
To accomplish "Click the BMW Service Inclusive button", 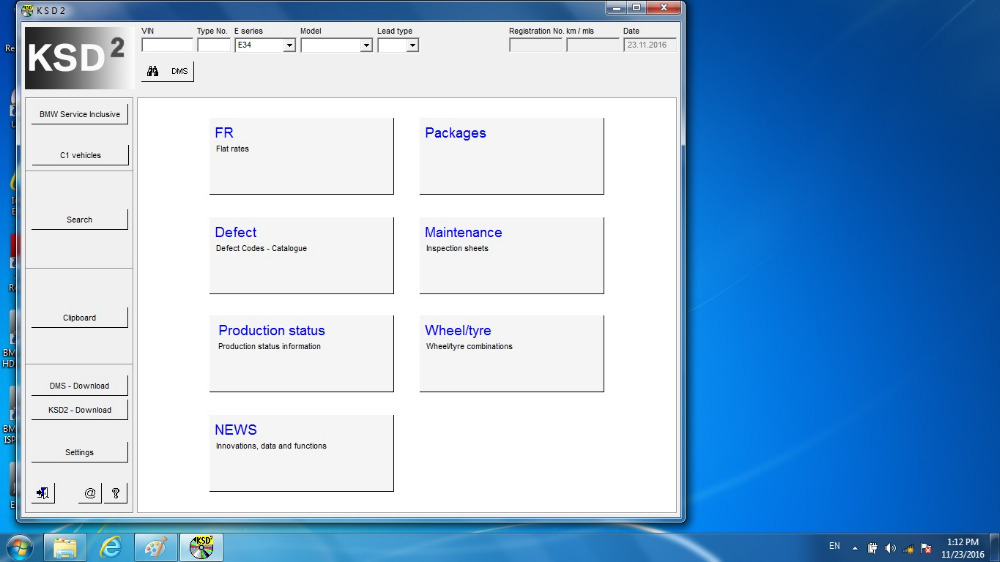I will click(x=79, y=114).
